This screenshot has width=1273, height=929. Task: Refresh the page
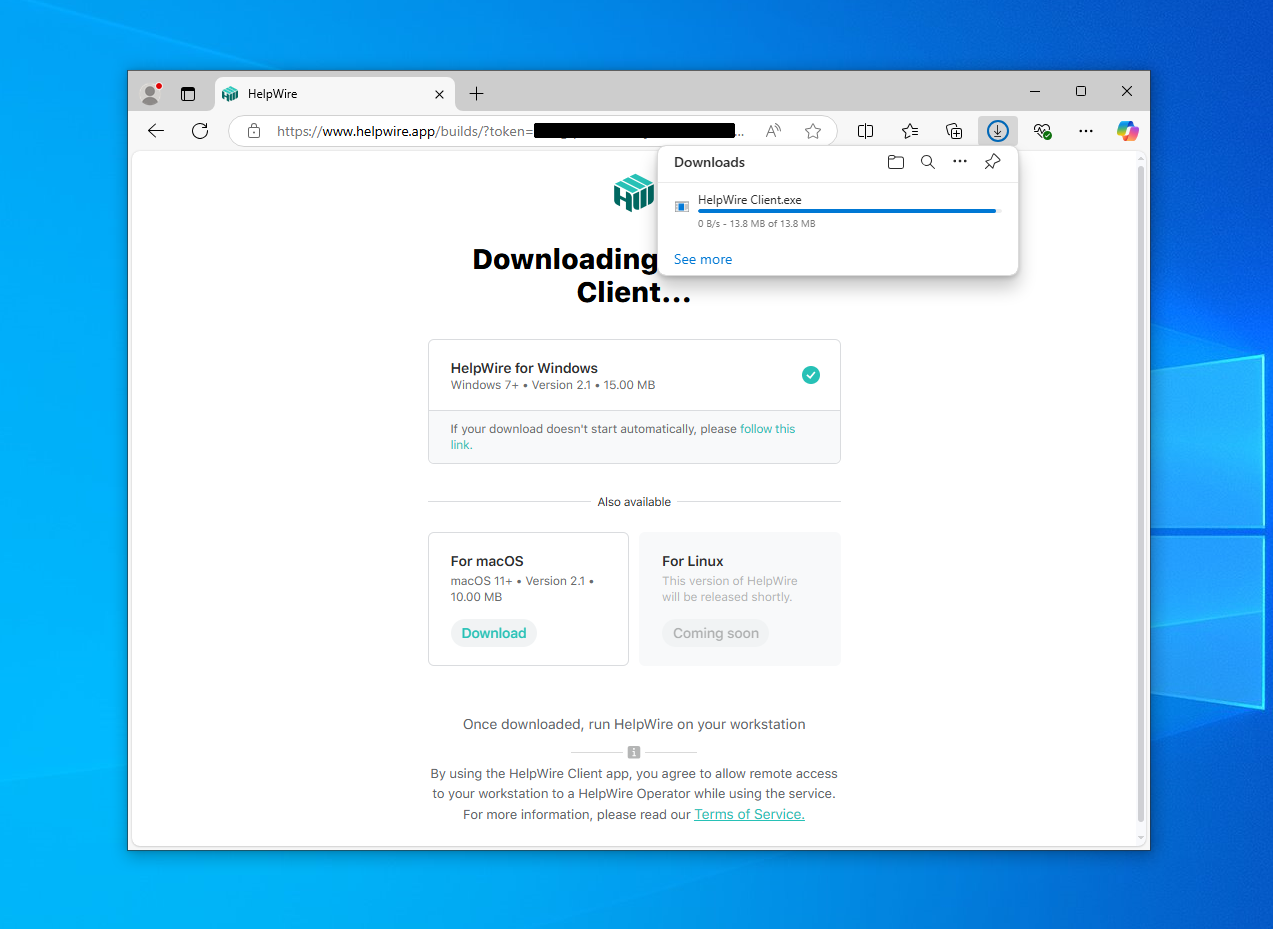click(200, 131)
